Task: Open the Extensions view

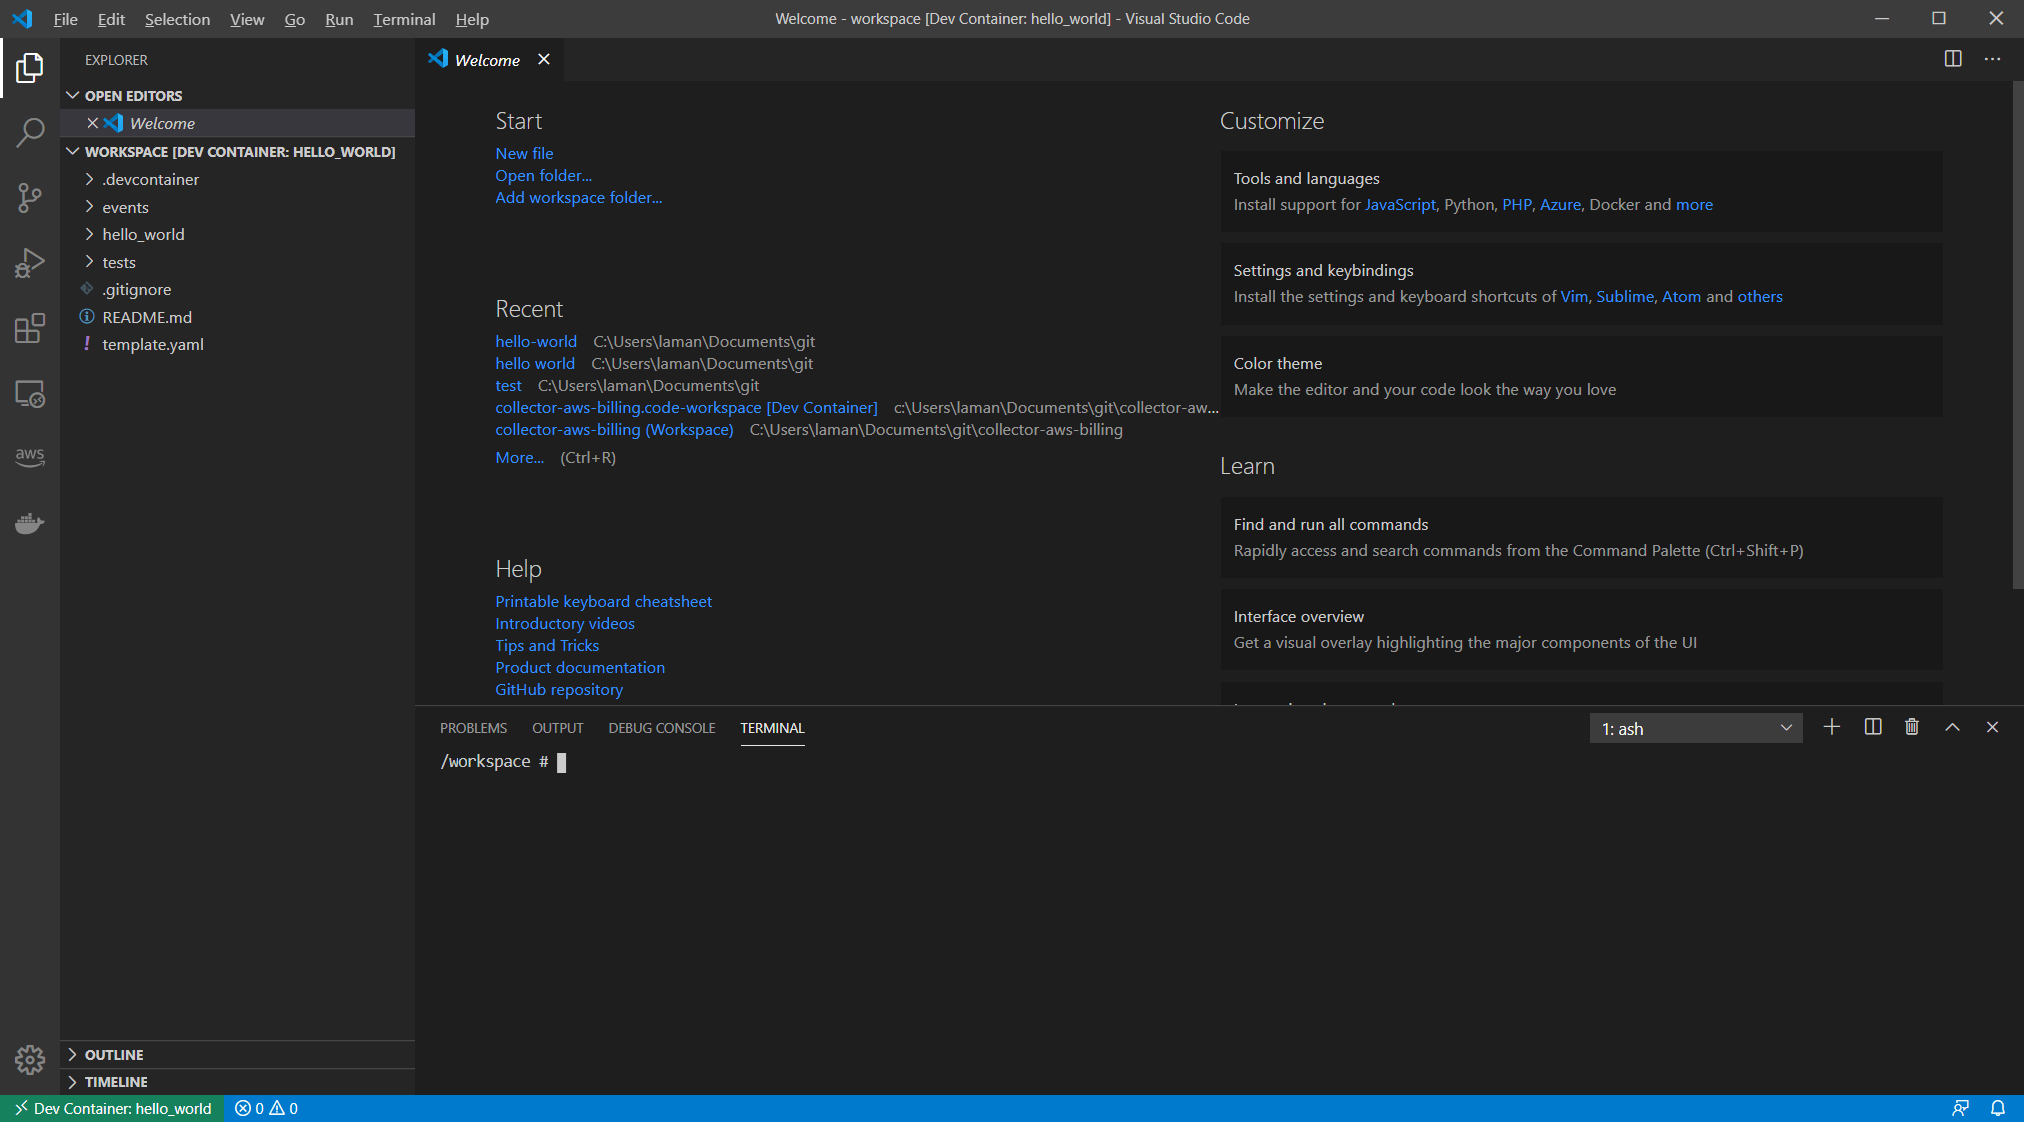Action: [x=30, y=328]
